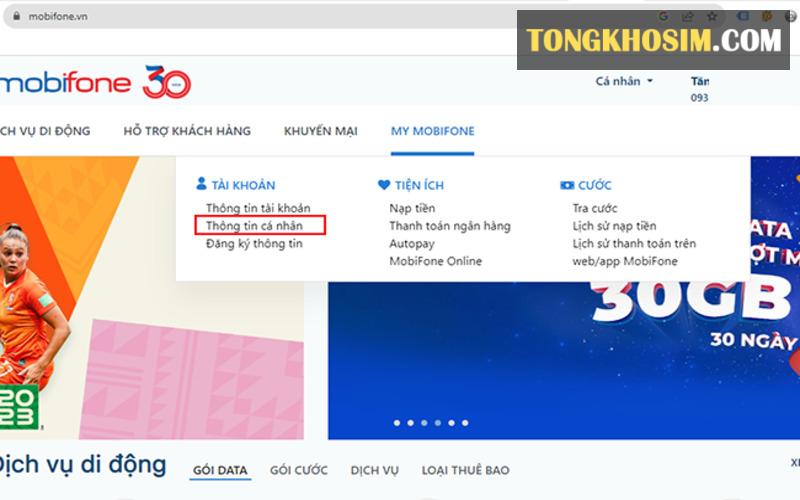Select Thanh toán ngân hàng
The height and width of the screenshot is (500, 800).
450,226
